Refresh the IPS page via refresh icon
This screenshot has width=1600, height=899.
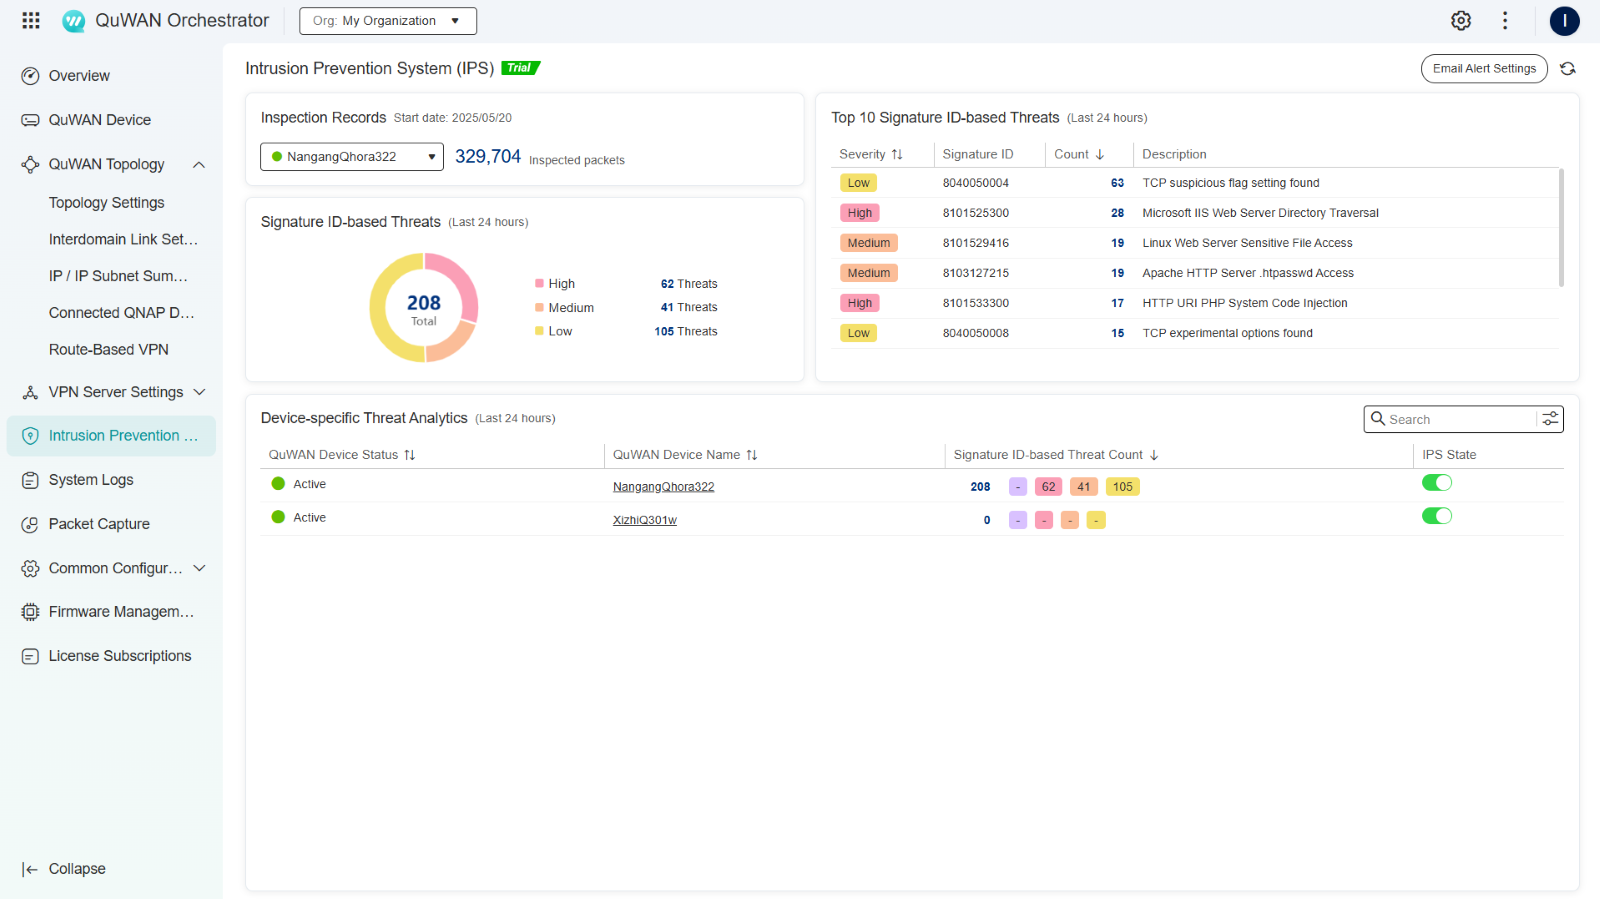tap(1568, 69)
